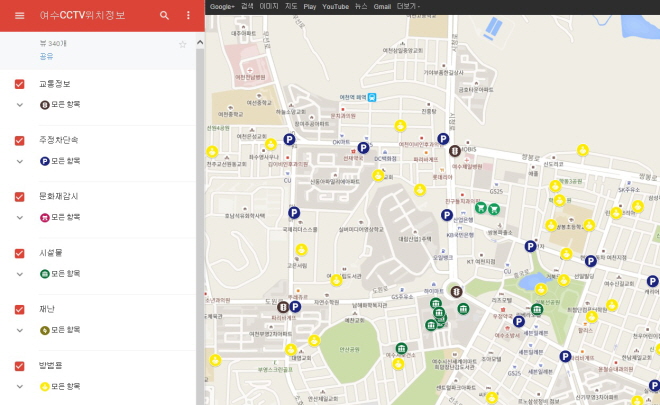660x405 pixels.
Task: Open the hamburger menu in the red header
Action: click(x=19, y=16)
